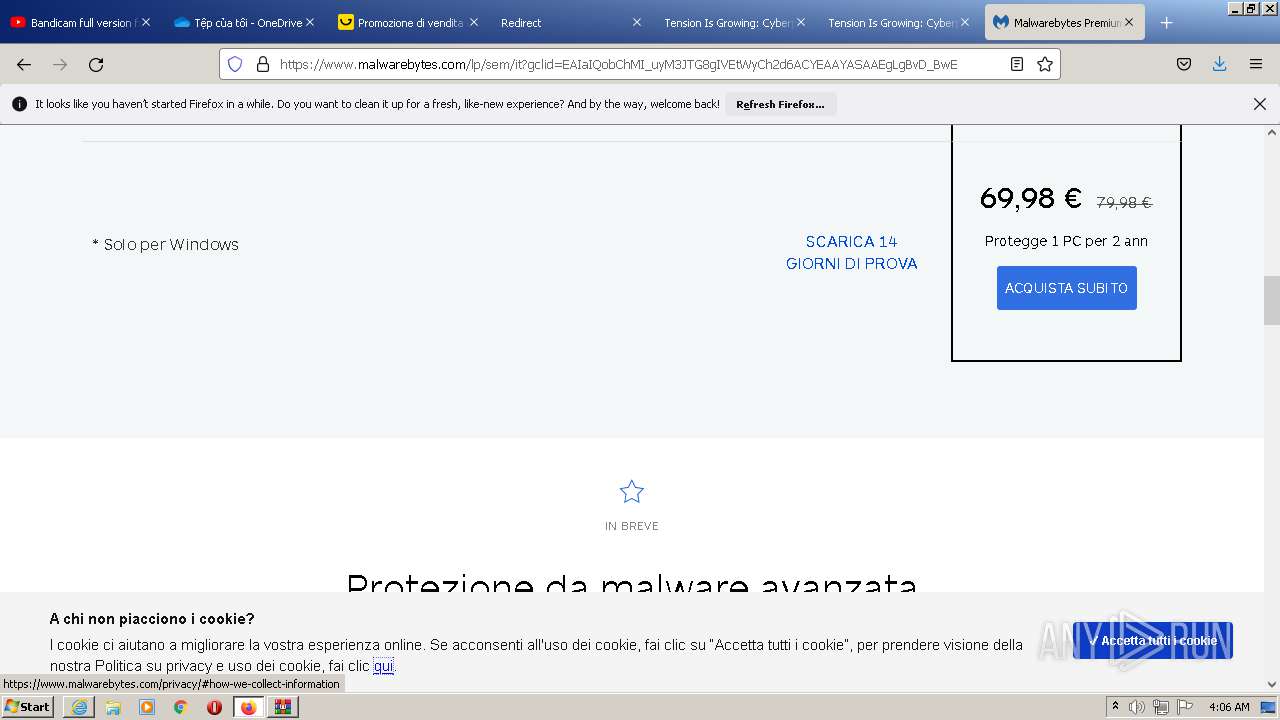This screenshot has height=720, width=1280.
Task: Click the Refresh Firefox button
Action: pos(780,104)
